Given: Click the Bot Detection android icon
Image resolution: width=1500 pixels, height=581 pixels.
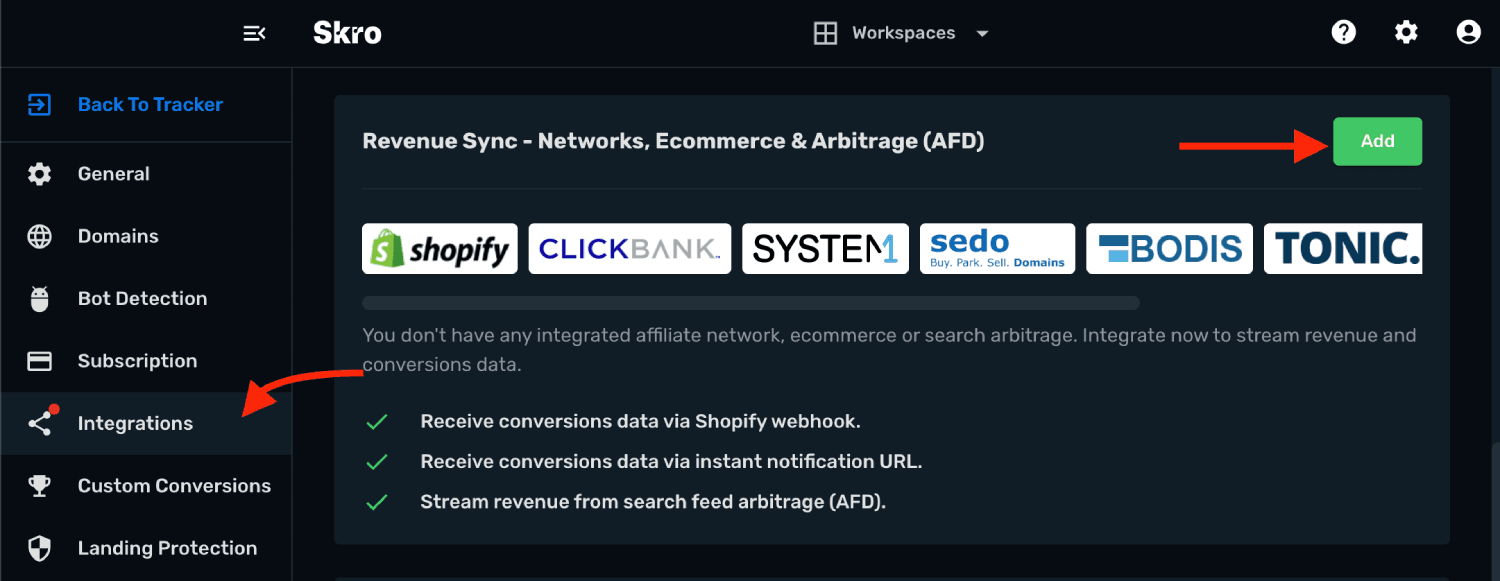Looking at the screenshot, I should 39,299.
